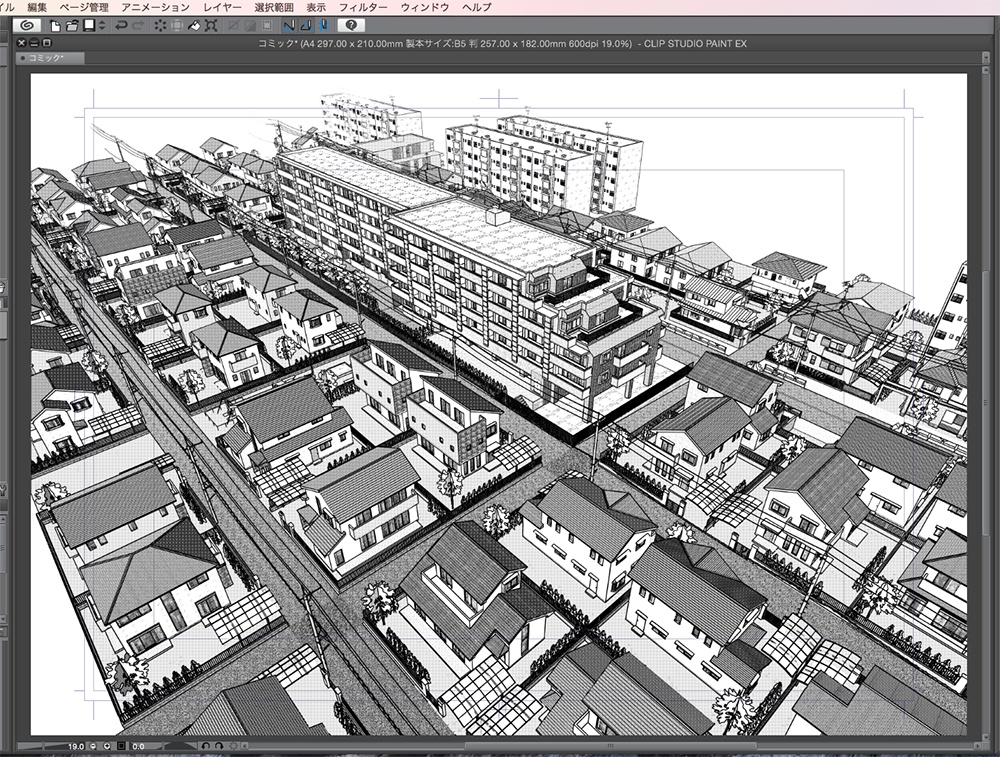1000x757 pixels.
Task: Open the CLIP STUDIO launcher icon
Action: pos(27,25)
